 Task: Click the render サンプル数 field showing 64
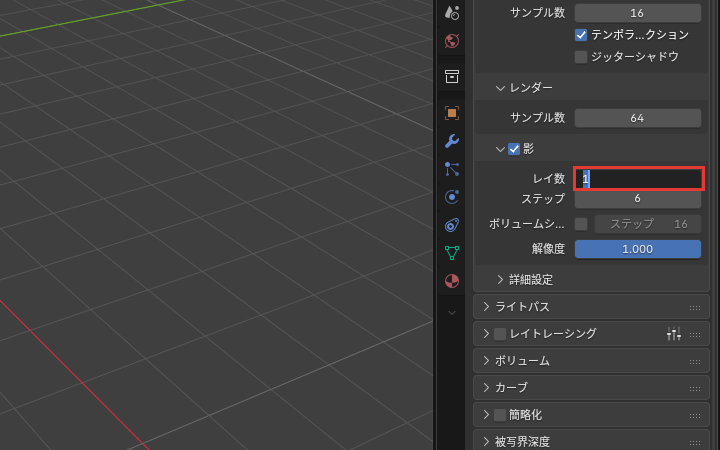pyautogui.click(x=638, y=118)
